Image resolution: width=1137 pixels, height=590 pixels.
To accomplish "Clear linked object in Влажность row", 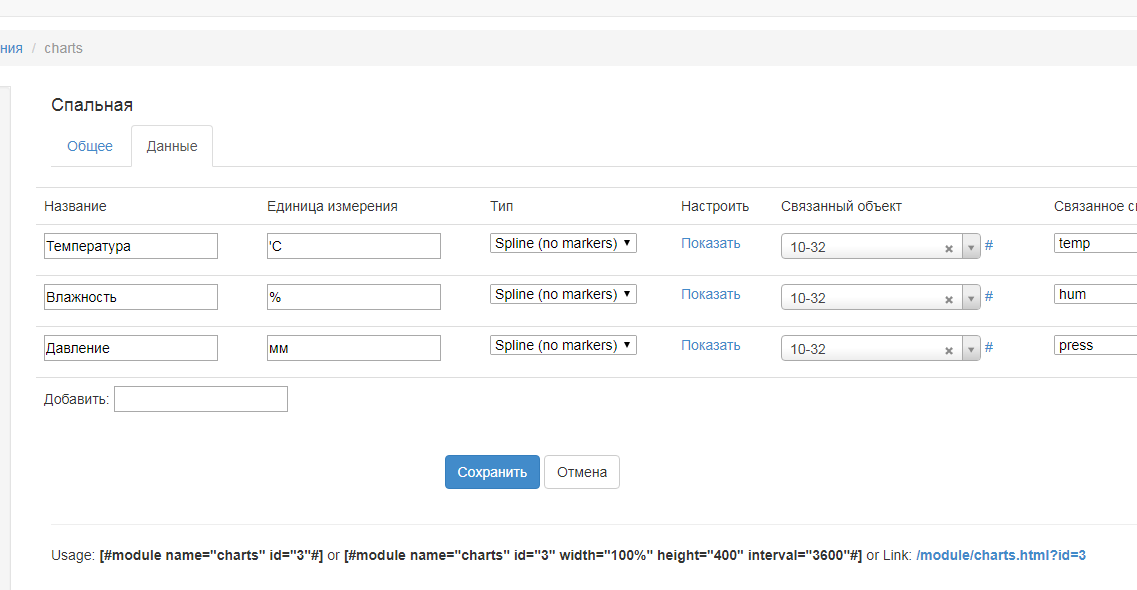I will coord(949,299).
